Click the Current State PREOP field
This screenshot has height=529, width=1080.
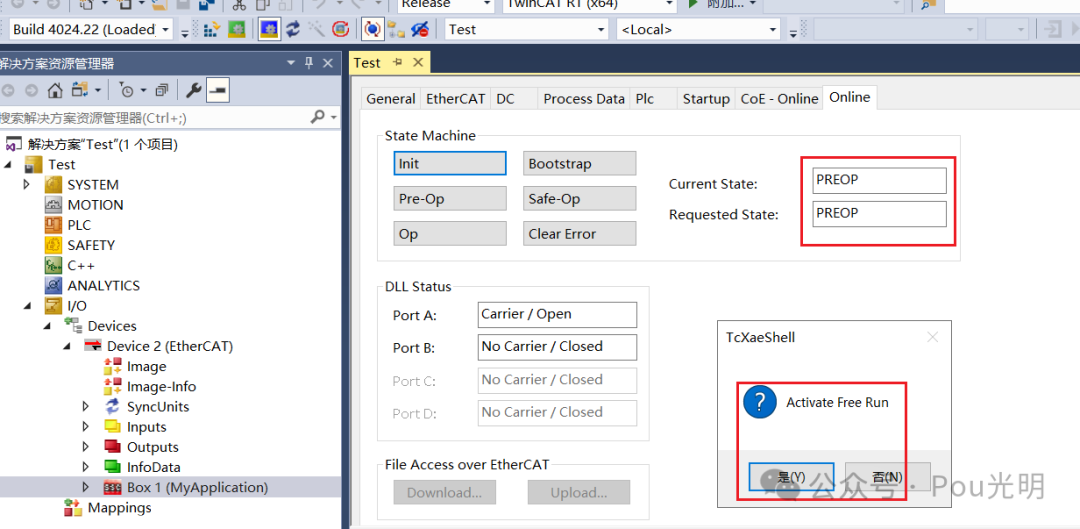pos(880,180)
